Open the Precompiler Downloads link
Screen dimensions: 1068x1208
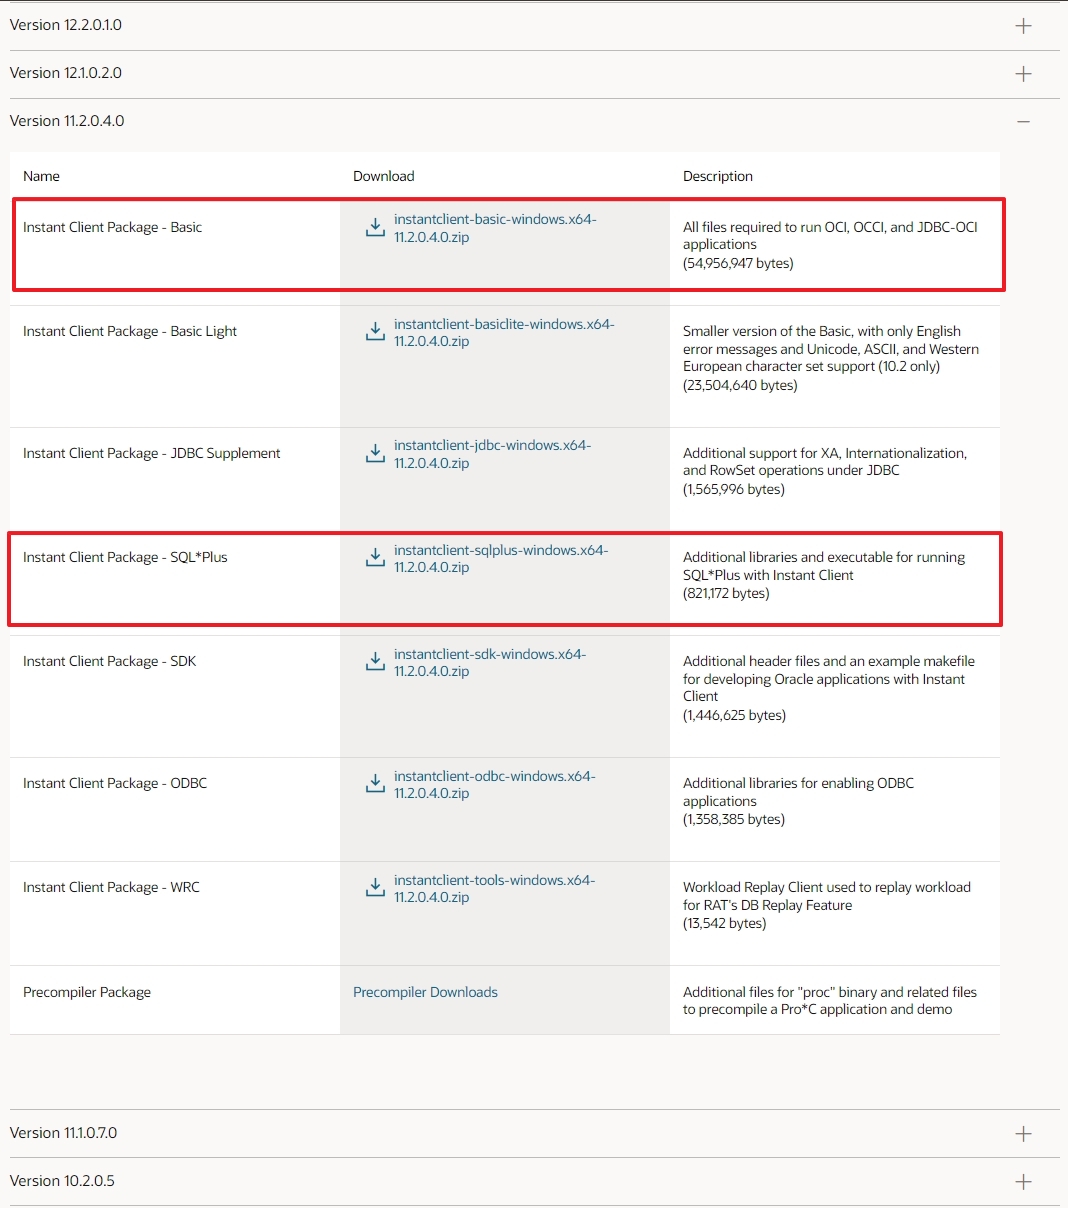click(x=425, y=991)
